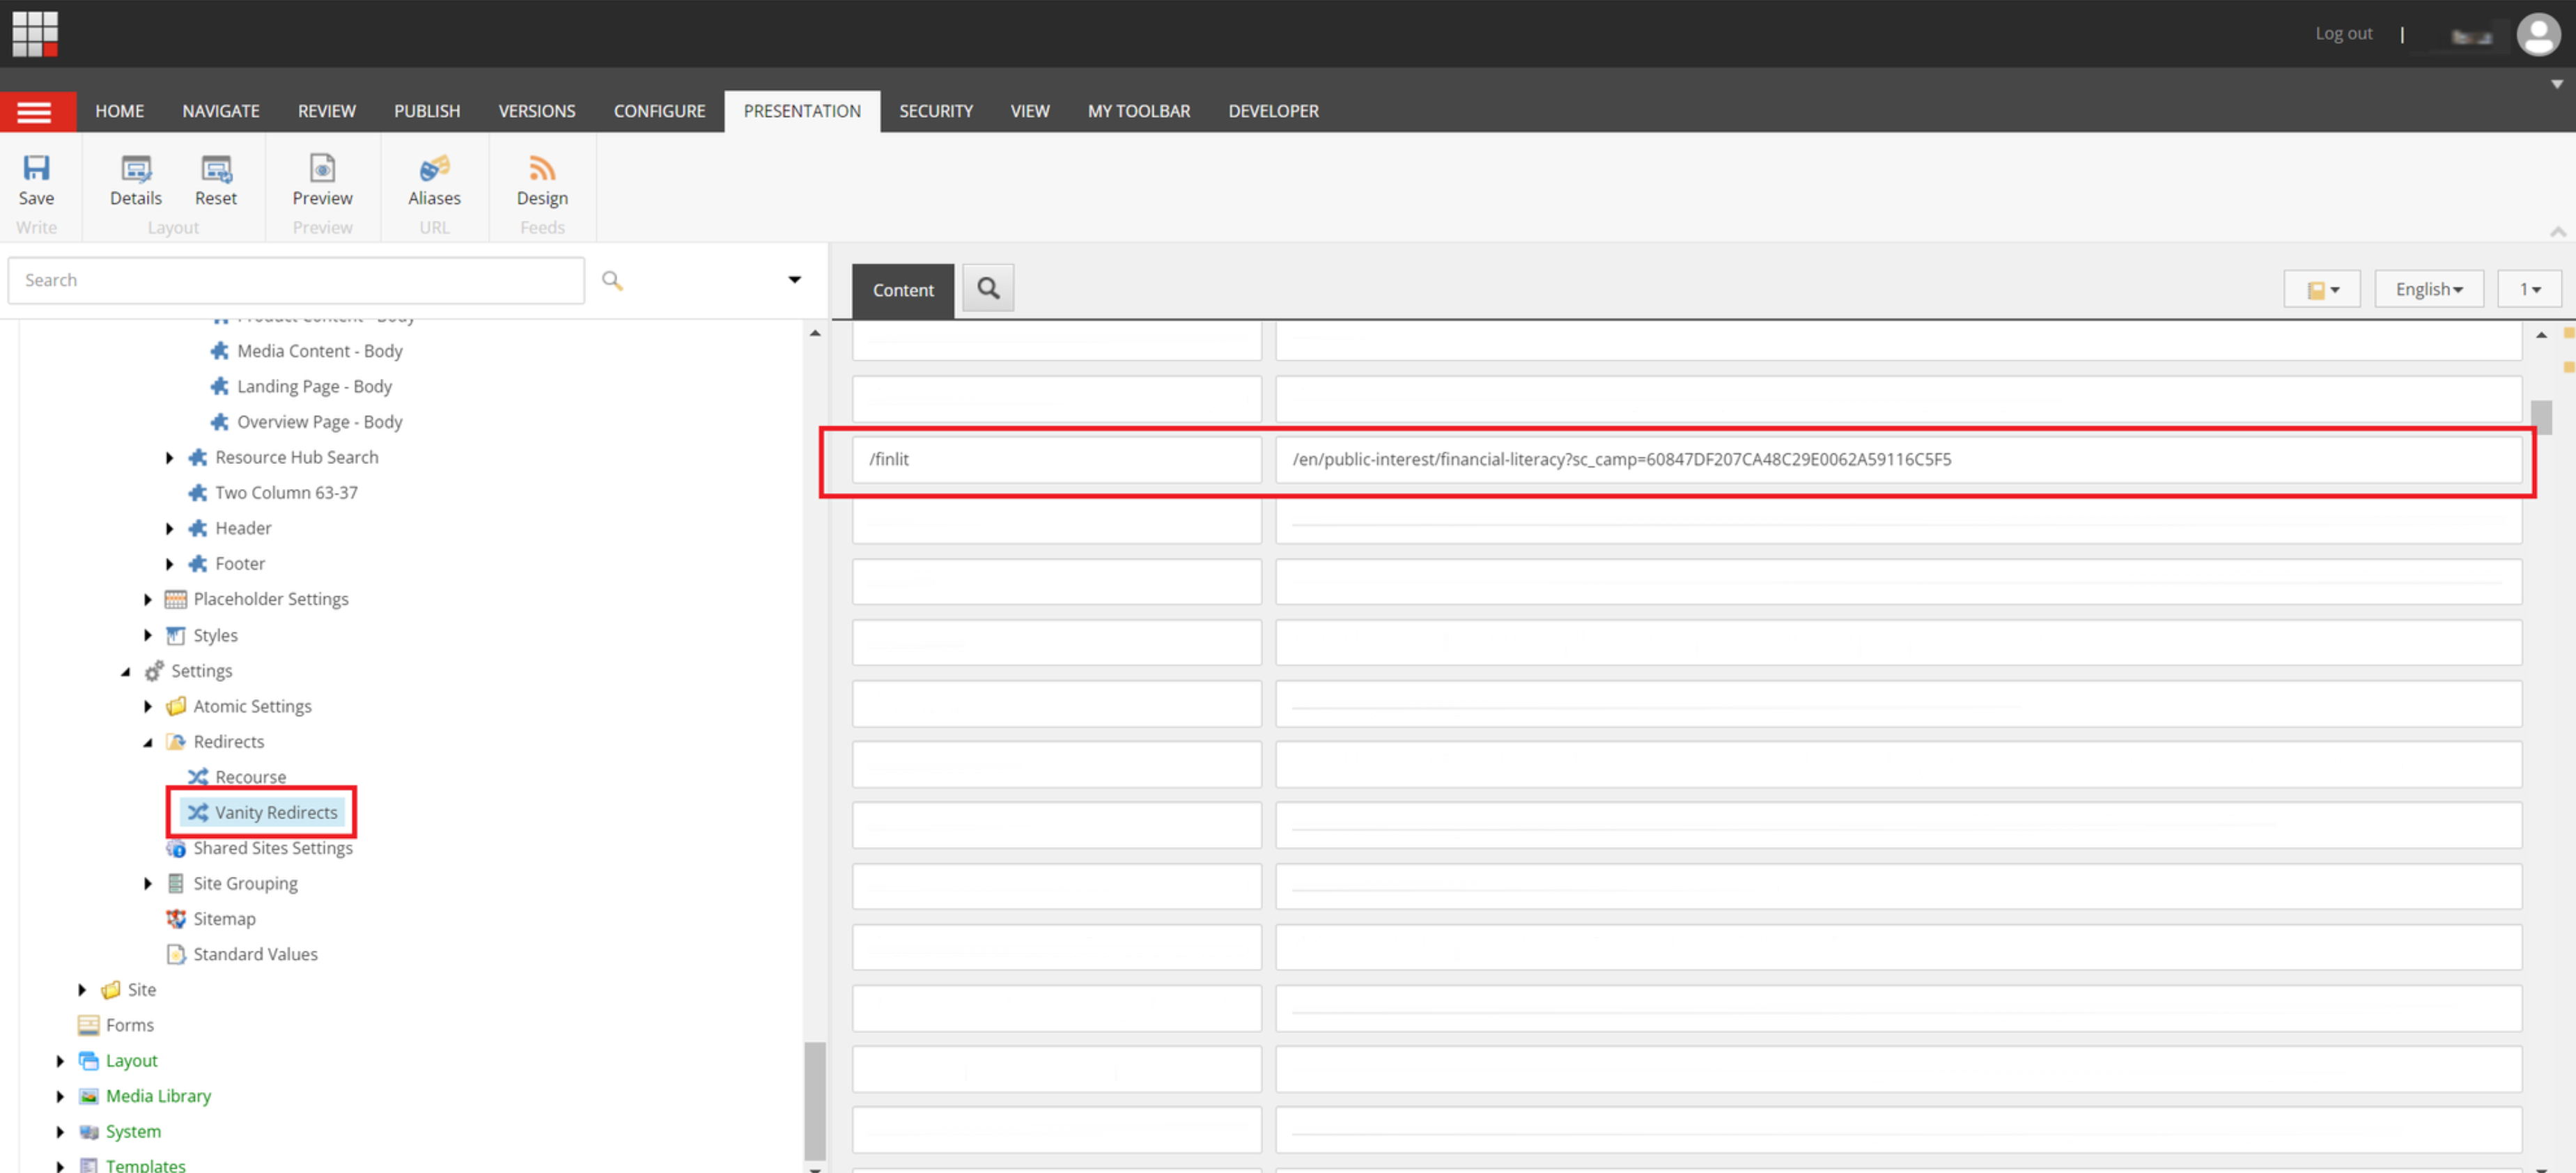Screen dimensions: 2576x1173
Task: Save the current item
Action: tap(36, 185)
